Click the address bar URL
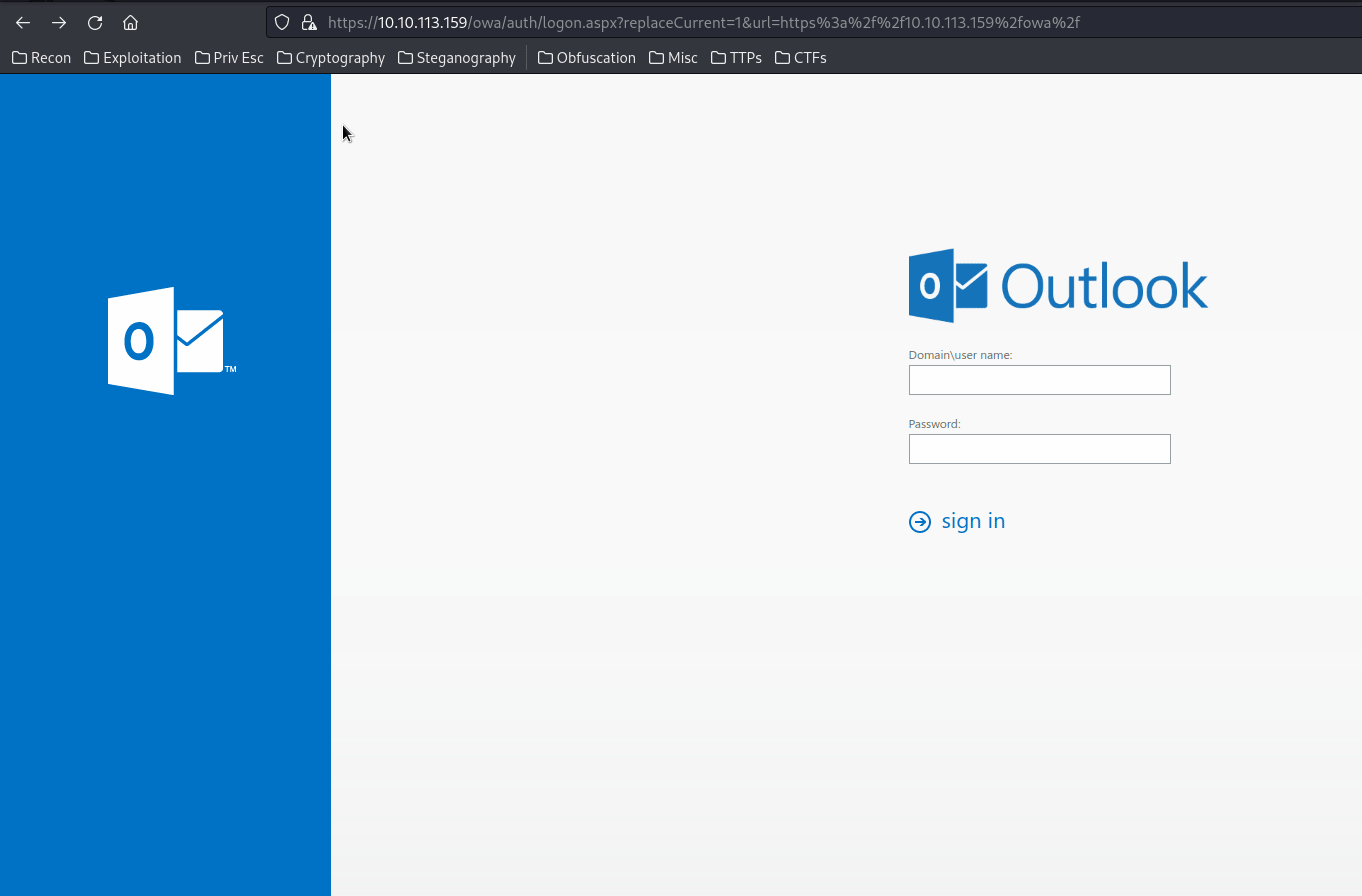This screenshot has width=1362, height=896. click(704, 22)
